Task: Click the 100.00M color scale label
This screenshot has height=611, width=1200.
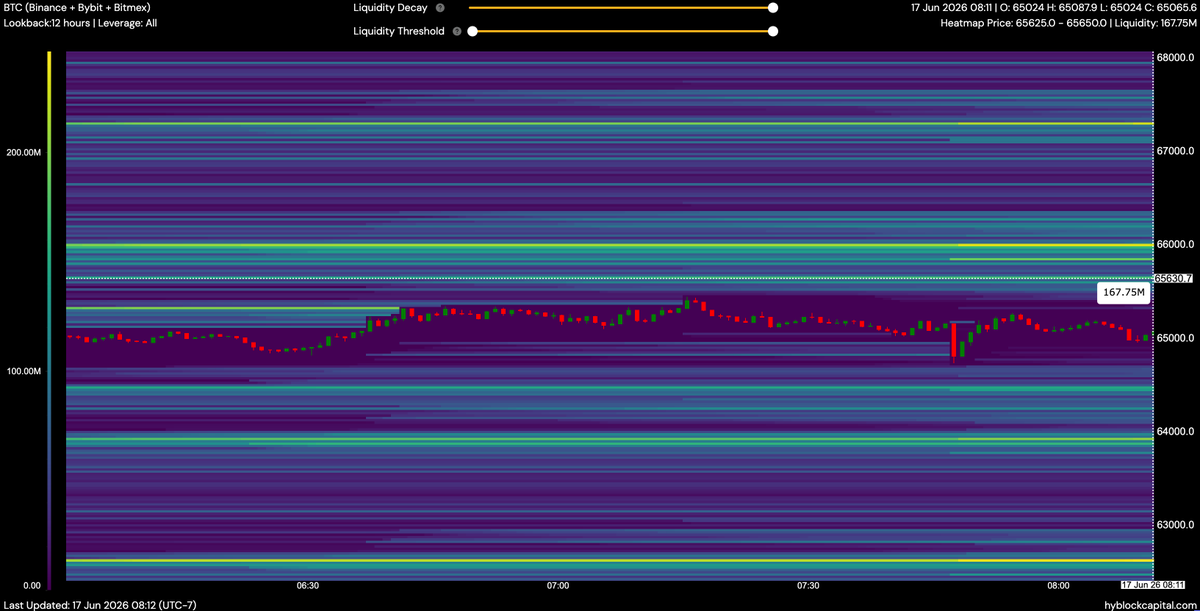Action: [23, 371]
